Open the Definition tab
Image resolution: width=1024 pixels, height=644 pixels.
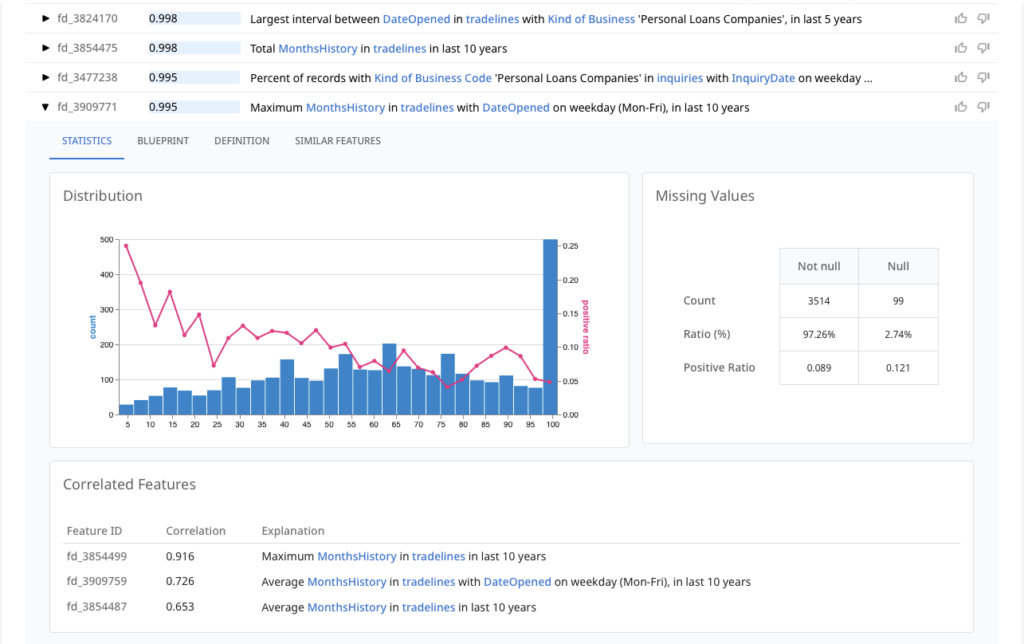[242, 140]
